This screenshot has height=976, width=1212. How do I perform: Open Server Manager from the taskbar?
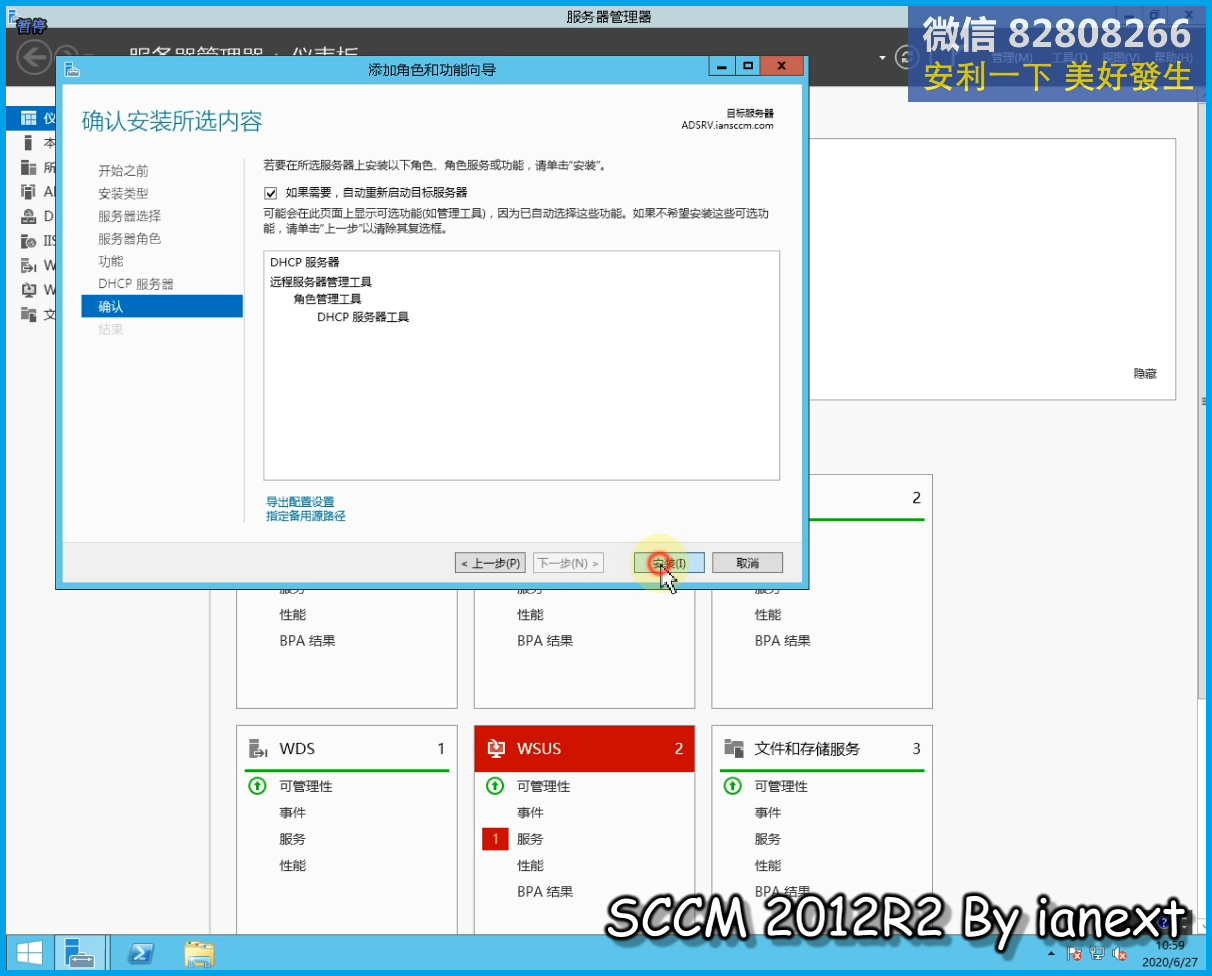point(80,953)
